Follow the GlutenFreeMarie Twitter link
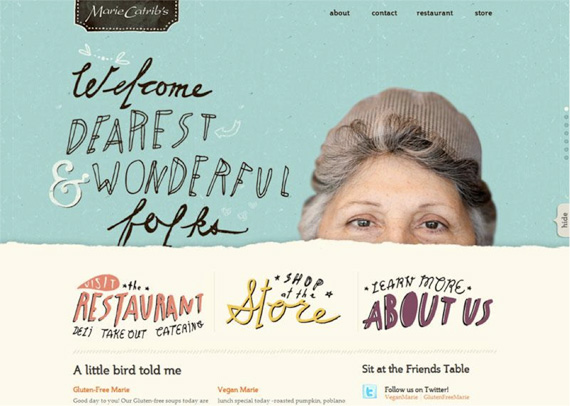Image resolution: width=570 pixels, height=406 pixels. [446, 397]
